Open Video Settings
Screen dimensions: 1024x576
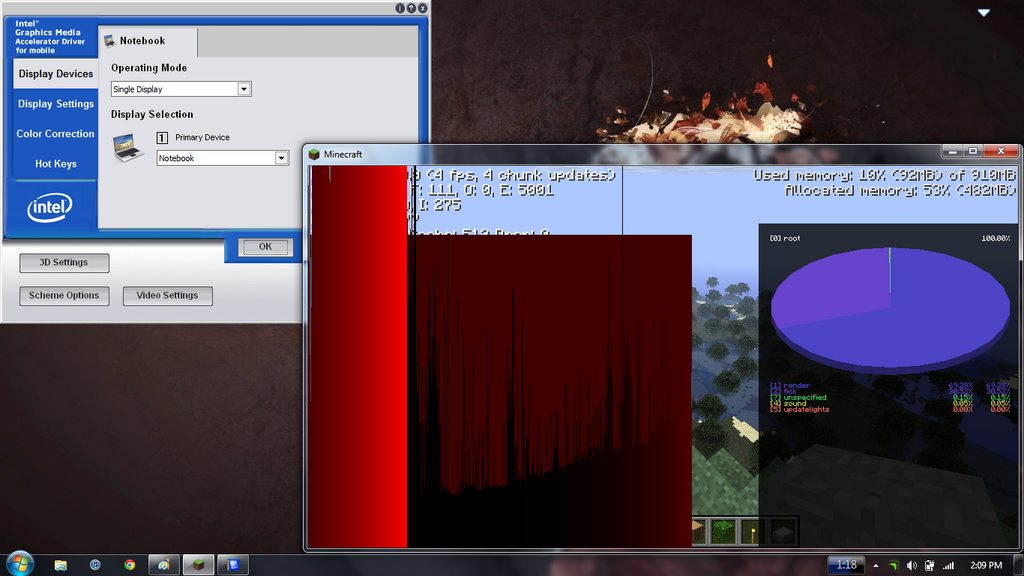point(167,296)
